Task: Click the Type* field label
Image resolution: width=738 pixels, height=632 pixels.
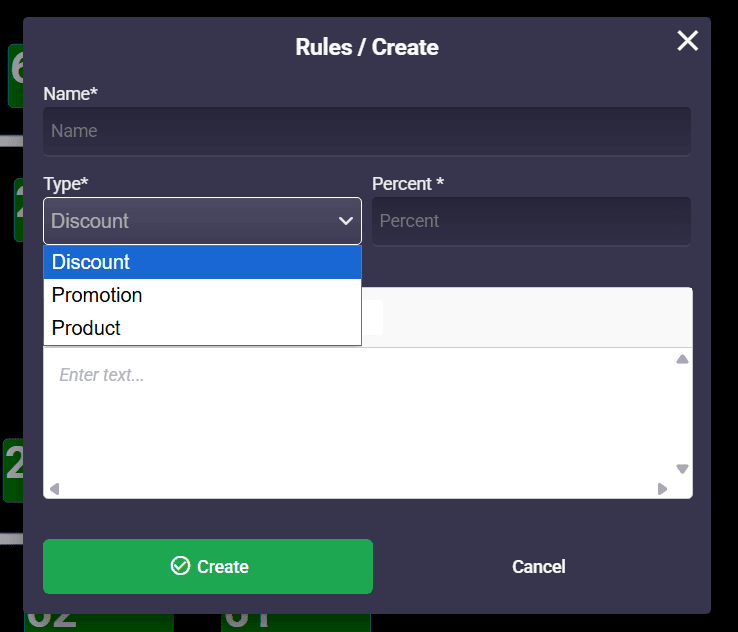Action: (66, 184)
